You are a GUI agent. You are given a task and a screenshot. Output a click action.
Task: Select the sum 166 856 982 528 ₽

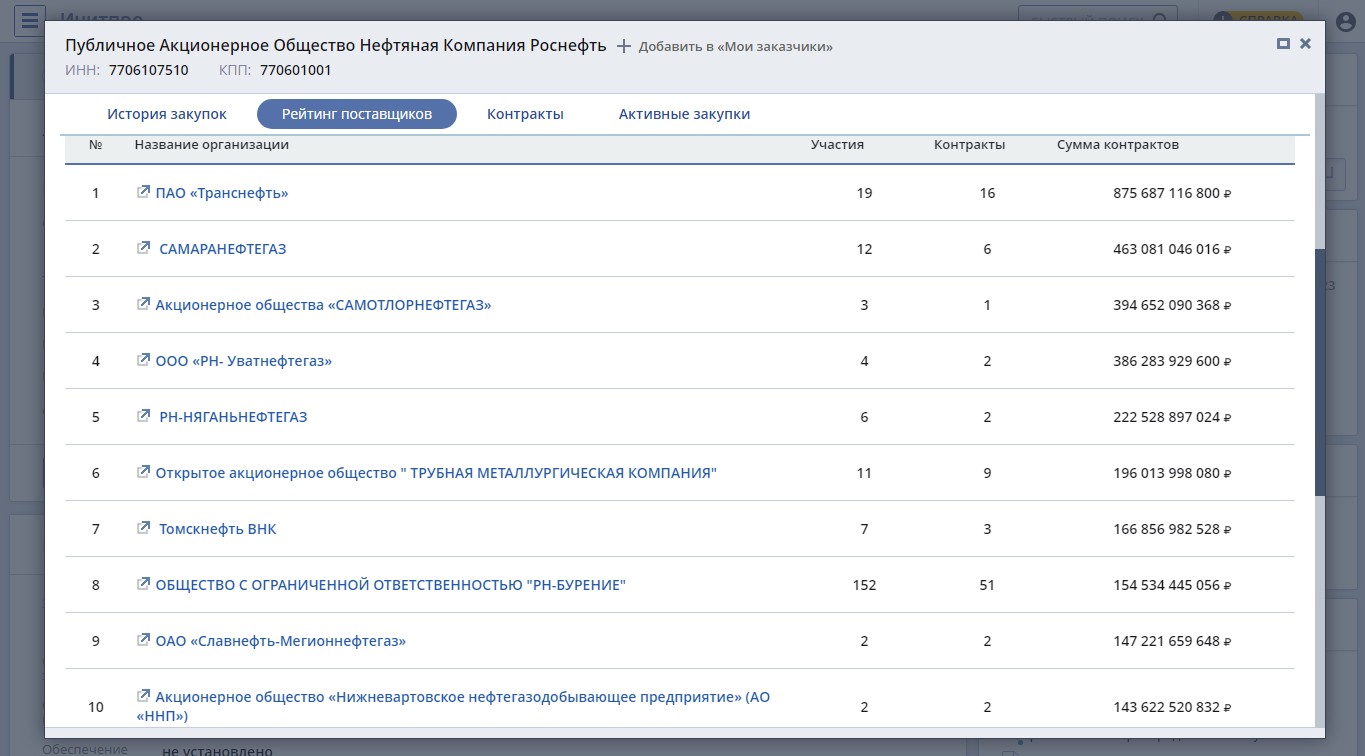(1172, 529)
